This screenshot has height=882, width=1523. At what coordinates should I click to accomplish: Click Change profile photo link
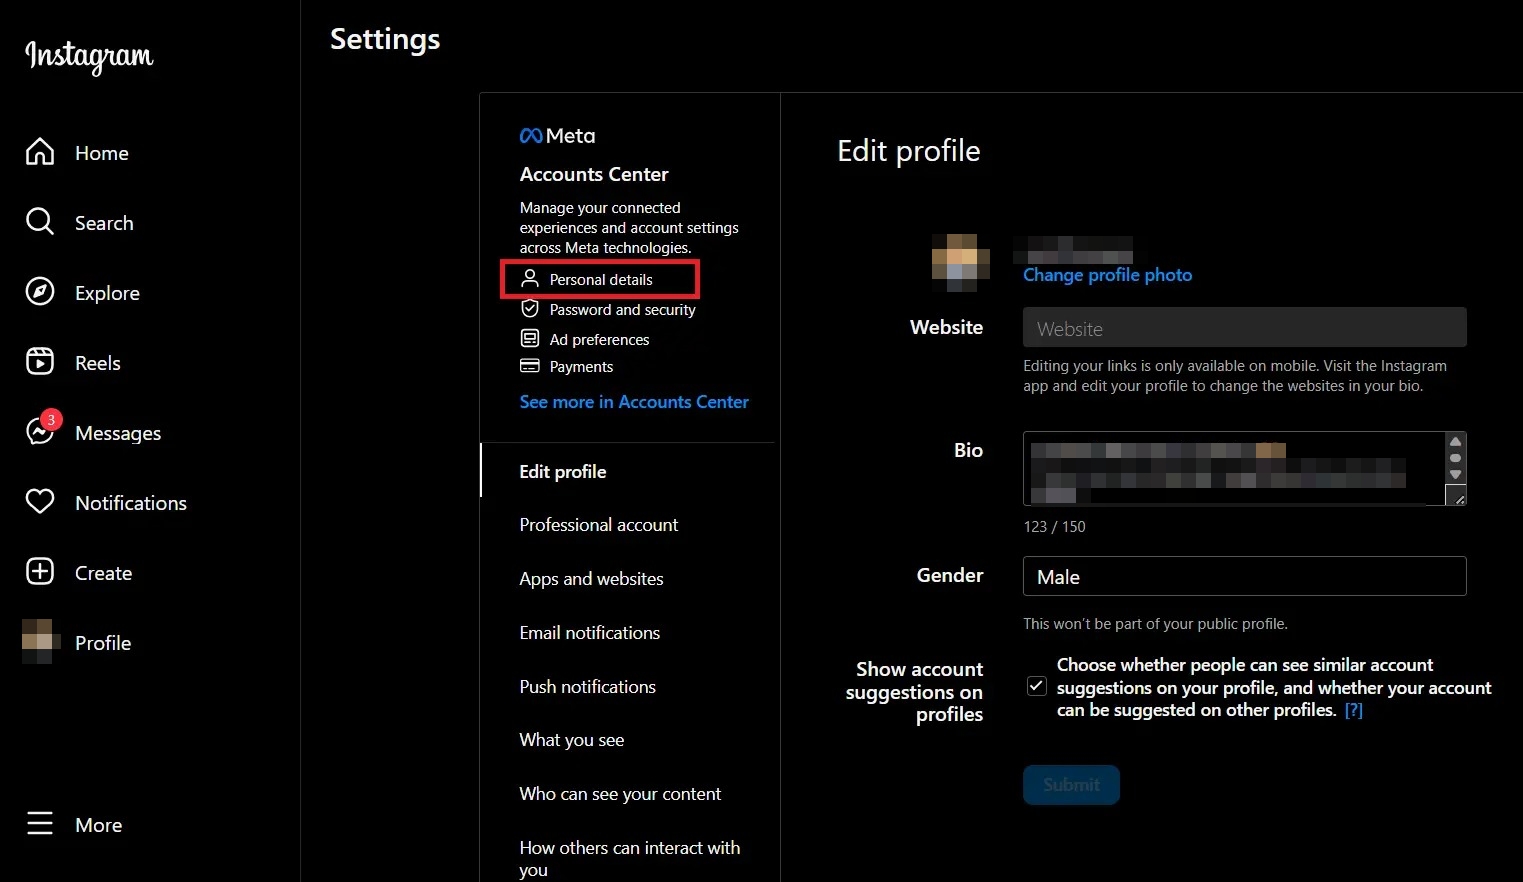(1107, 275)
